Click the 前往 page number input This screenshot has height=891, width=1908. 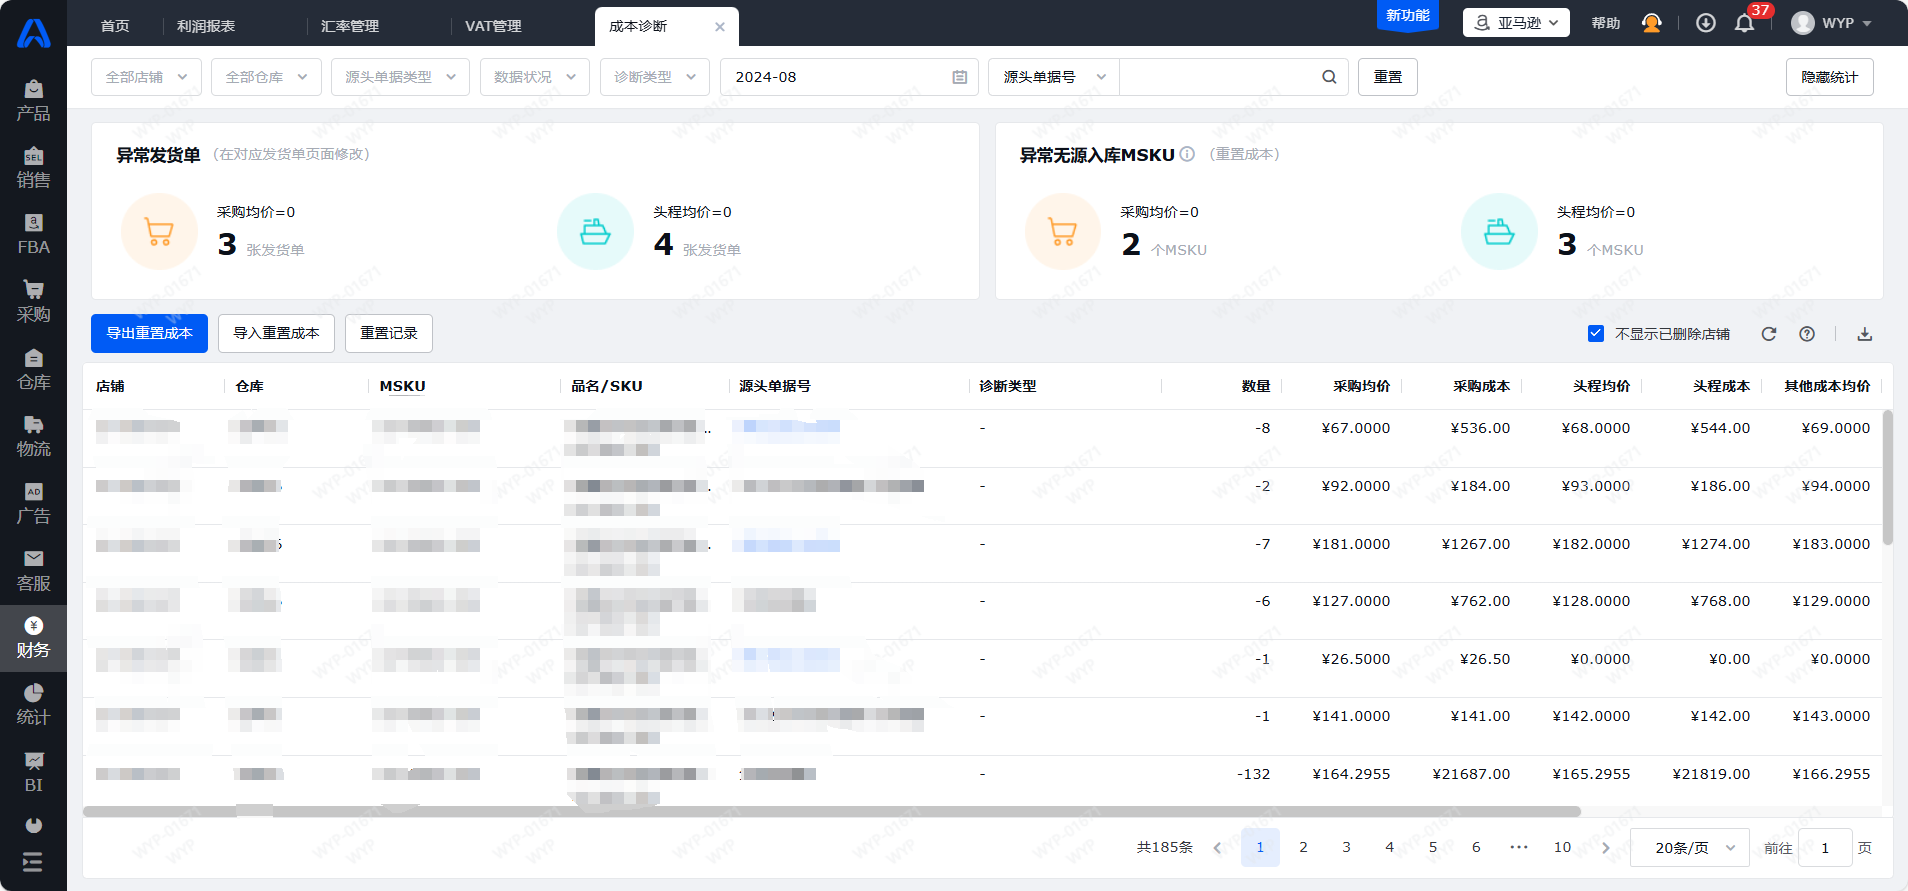tap(1825, 848)
